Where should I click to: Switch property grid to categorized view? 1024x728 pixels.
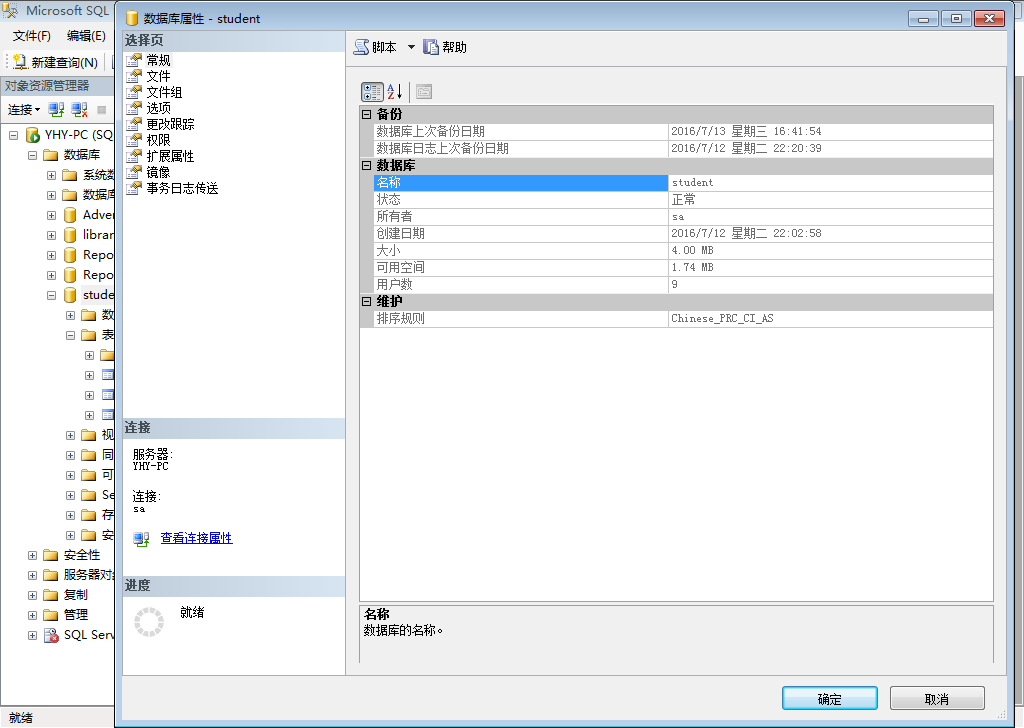(x=372, y=92)
